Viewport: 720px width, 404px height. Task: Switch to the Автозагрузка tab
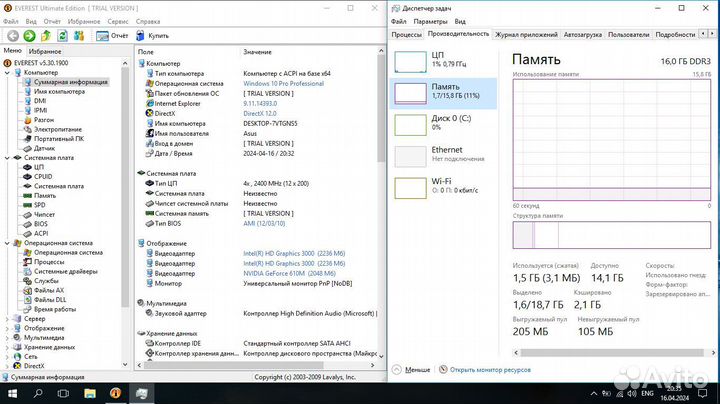click(x=584, y=34)
